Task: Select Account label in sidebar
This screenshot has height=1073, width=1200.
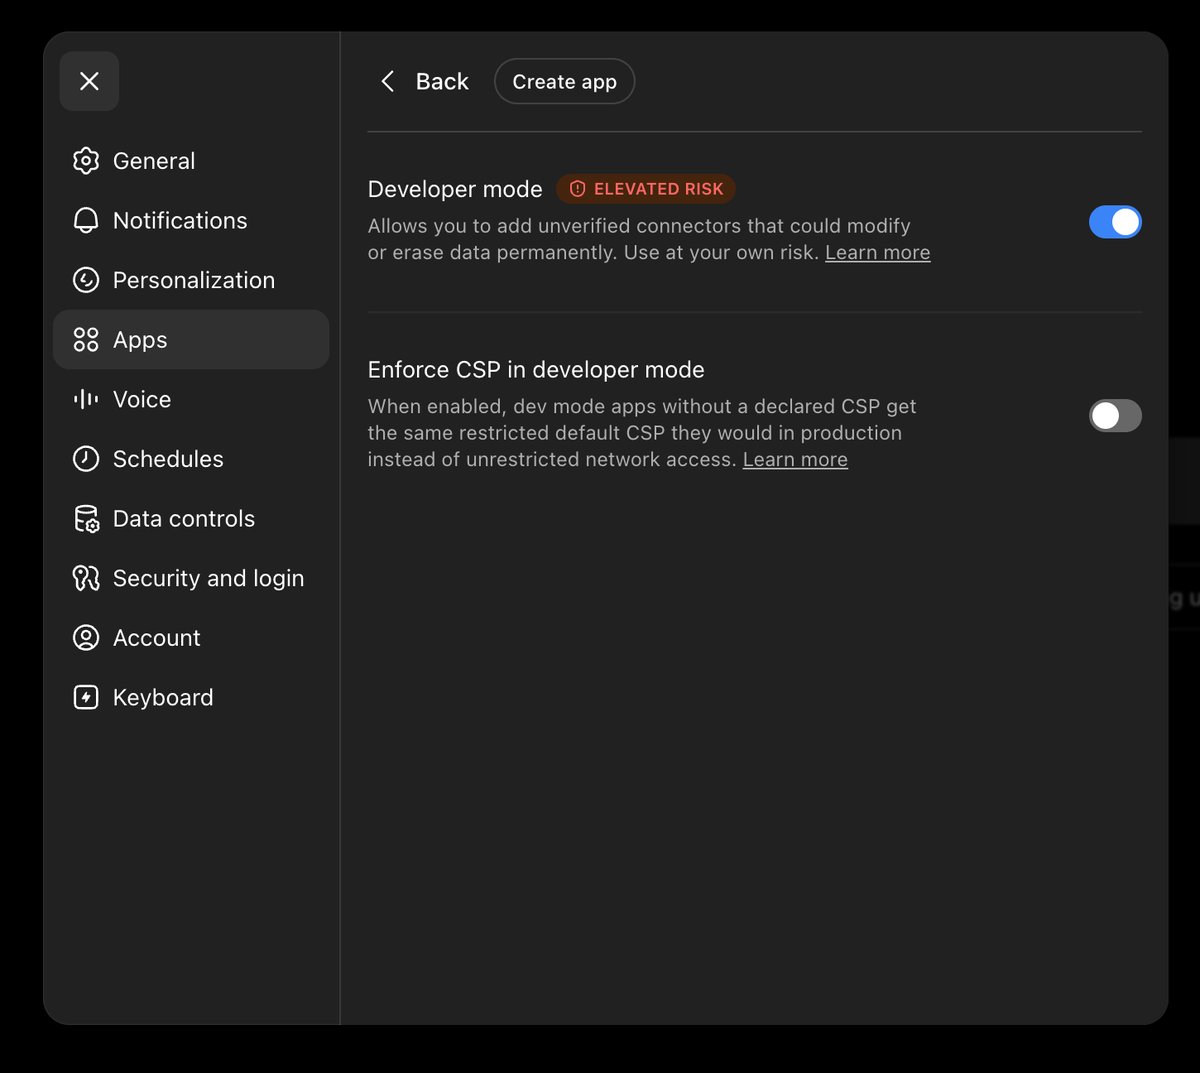Action: [157, 638]
